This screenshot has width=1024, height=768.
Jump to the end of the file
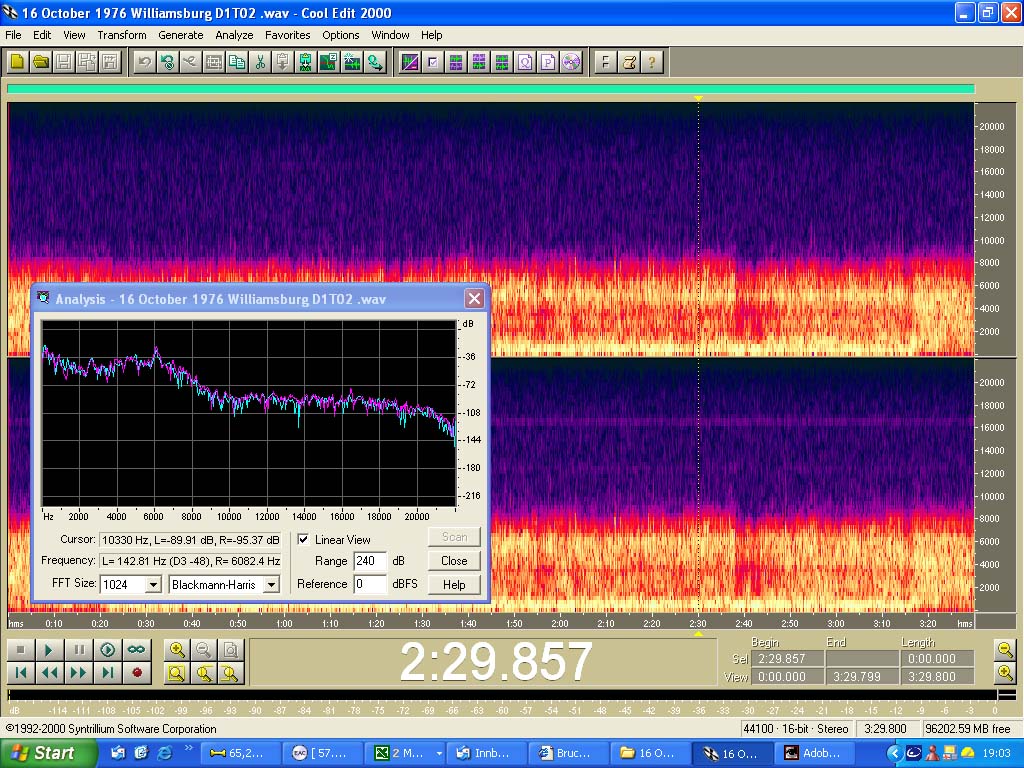(x=108, y=673)
